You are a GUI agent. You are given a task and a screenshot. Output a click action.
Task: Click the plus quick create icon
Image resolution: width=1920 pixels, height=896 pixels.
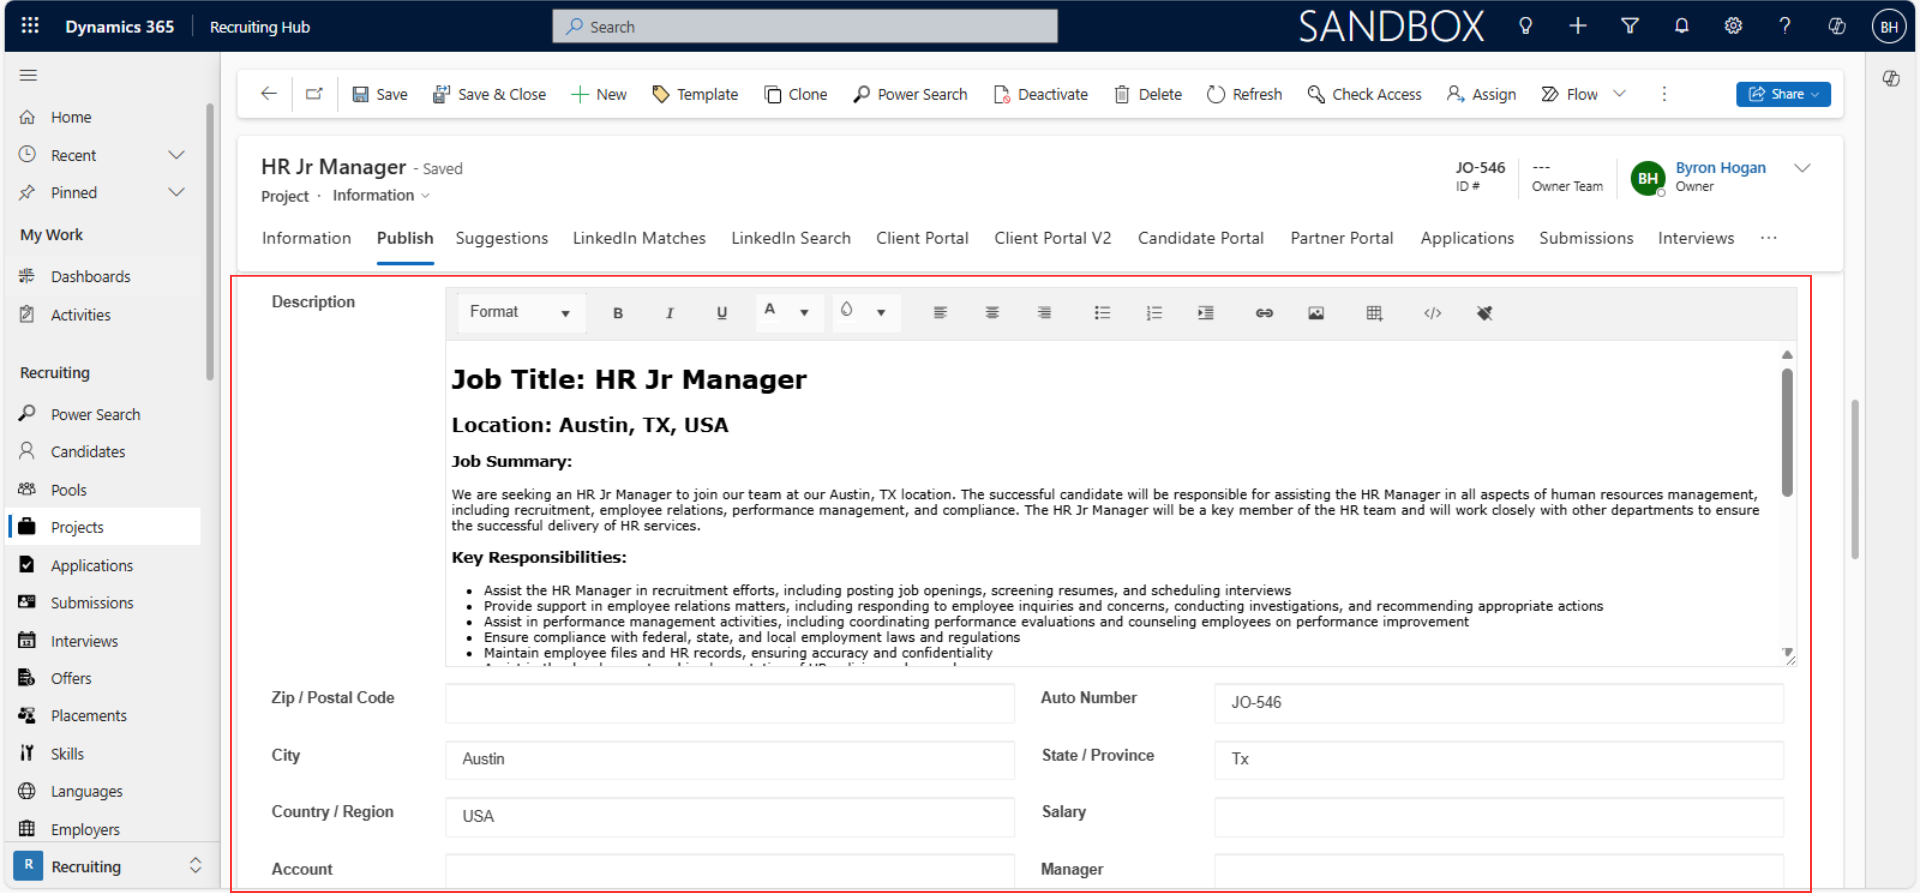point(1578,26)
